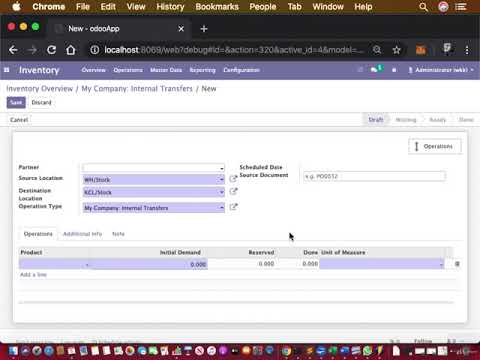Open the Unit of Measure dropdown

pyautogui.click(x=442, y=265)
